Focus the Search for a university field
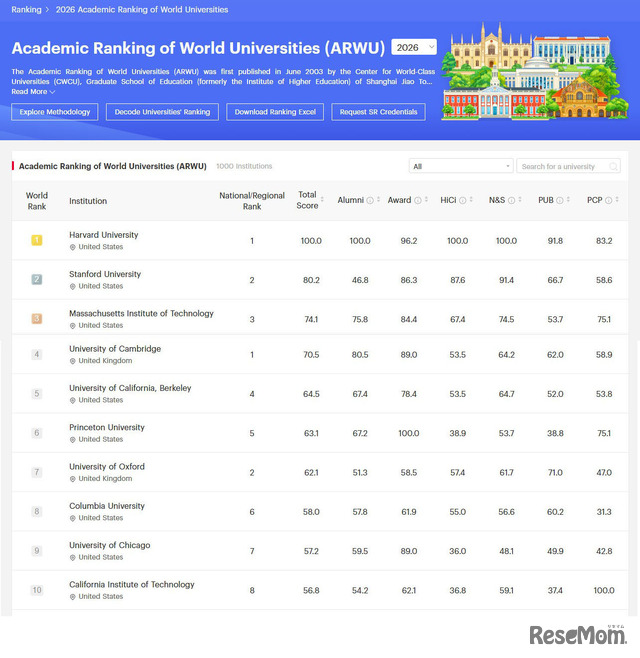The height and width of the screenshot is (658, 640). click(568, 166)
